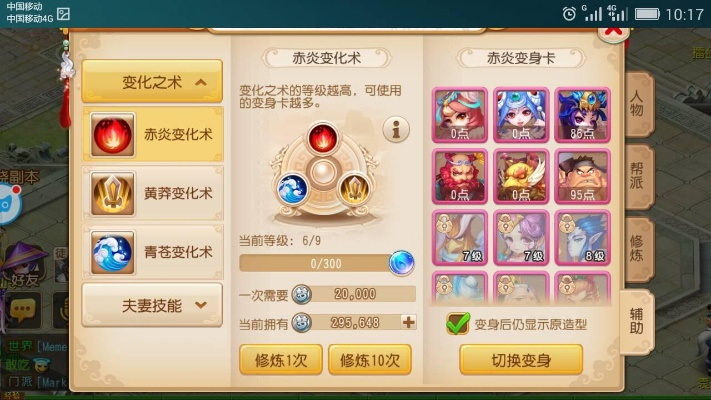
Task: Uncheck 变身后仍显示原造型 checkbox
Action: click(x=458, y=324)
